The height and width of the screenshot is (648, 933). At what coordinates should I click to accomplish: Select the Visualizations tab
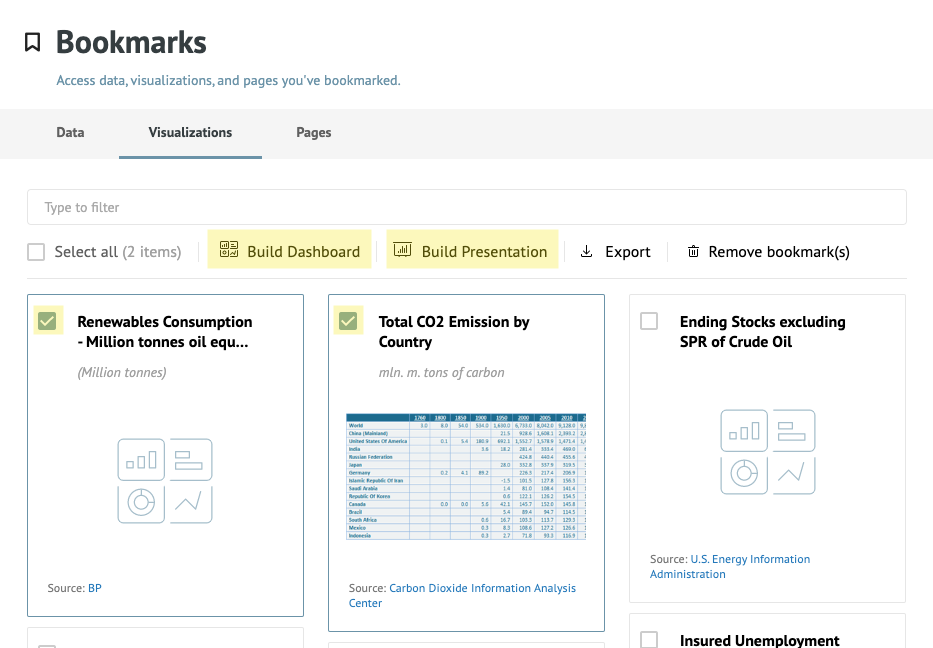(x=190, y=132)
